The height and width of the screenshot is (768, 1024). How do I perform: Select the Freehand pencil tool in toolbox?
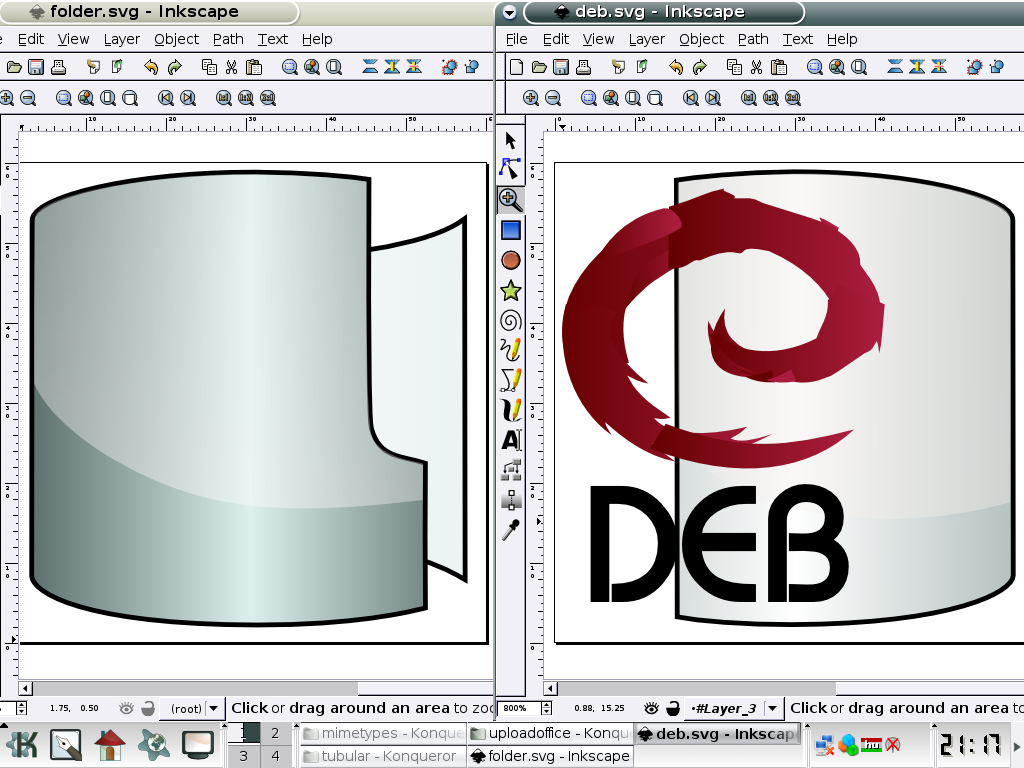(511, 350)
